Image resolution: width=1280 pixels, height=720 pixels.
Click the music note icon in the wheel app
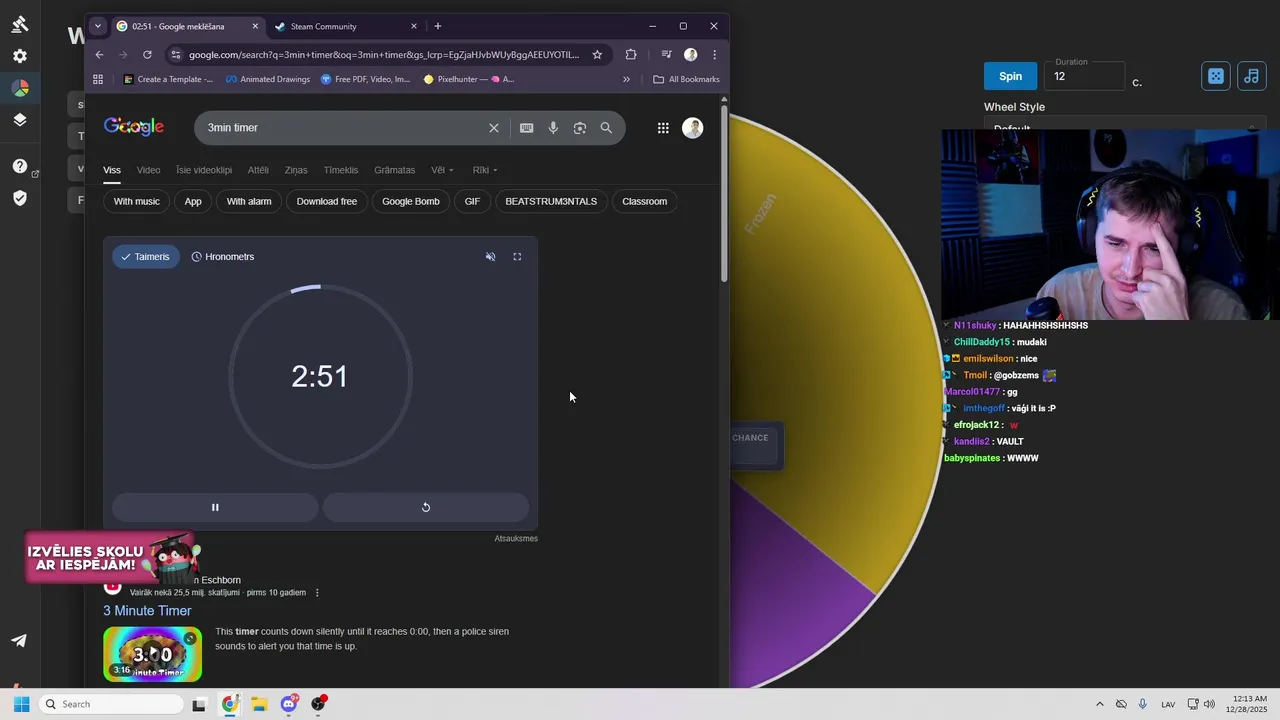click(x=1252, y=76)
